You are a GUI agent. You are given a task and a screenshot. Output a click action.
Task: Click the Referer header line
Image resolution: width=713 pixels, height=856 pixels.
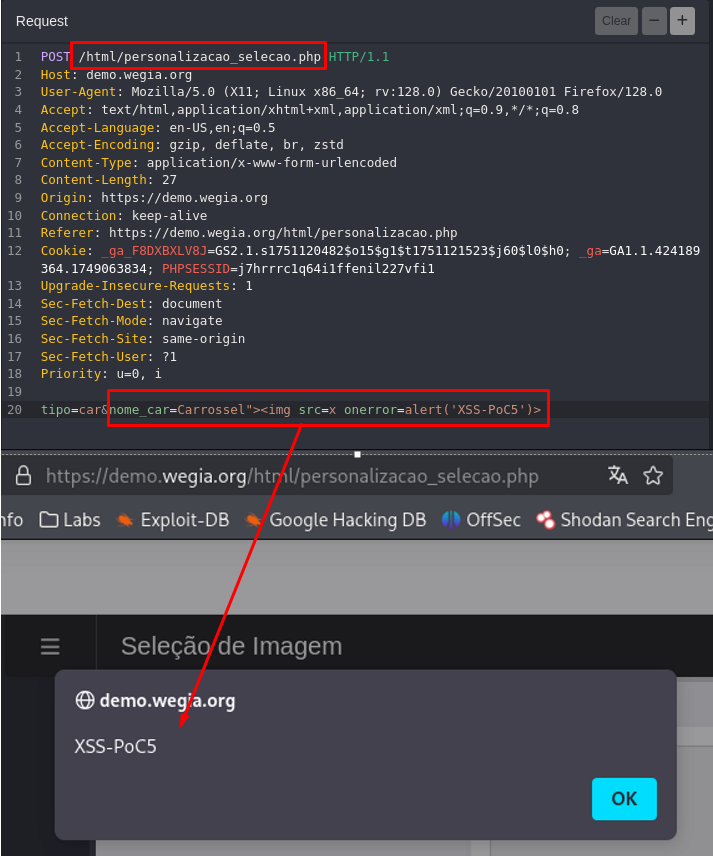coord(249,233)
